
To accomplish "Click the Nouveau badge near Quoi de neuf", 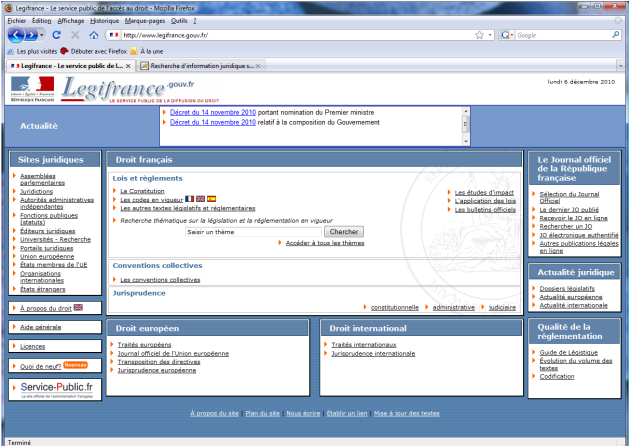I will pyautogui.click(x=75, y=365).
